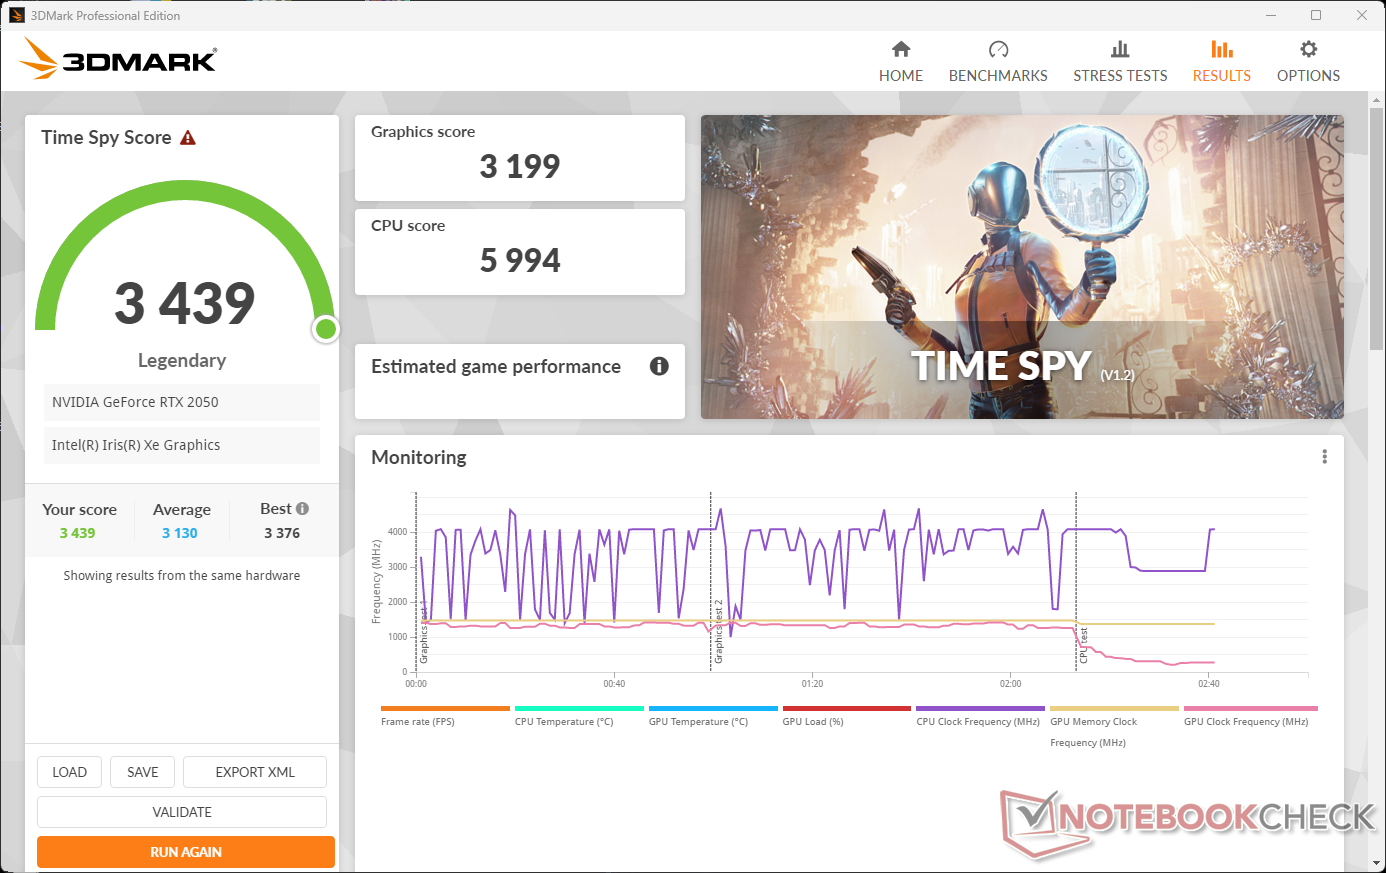Click the info icon for Estimated game performance
Screen dimensions: 1386x873
pyautogui.click(x=659, y=366)
